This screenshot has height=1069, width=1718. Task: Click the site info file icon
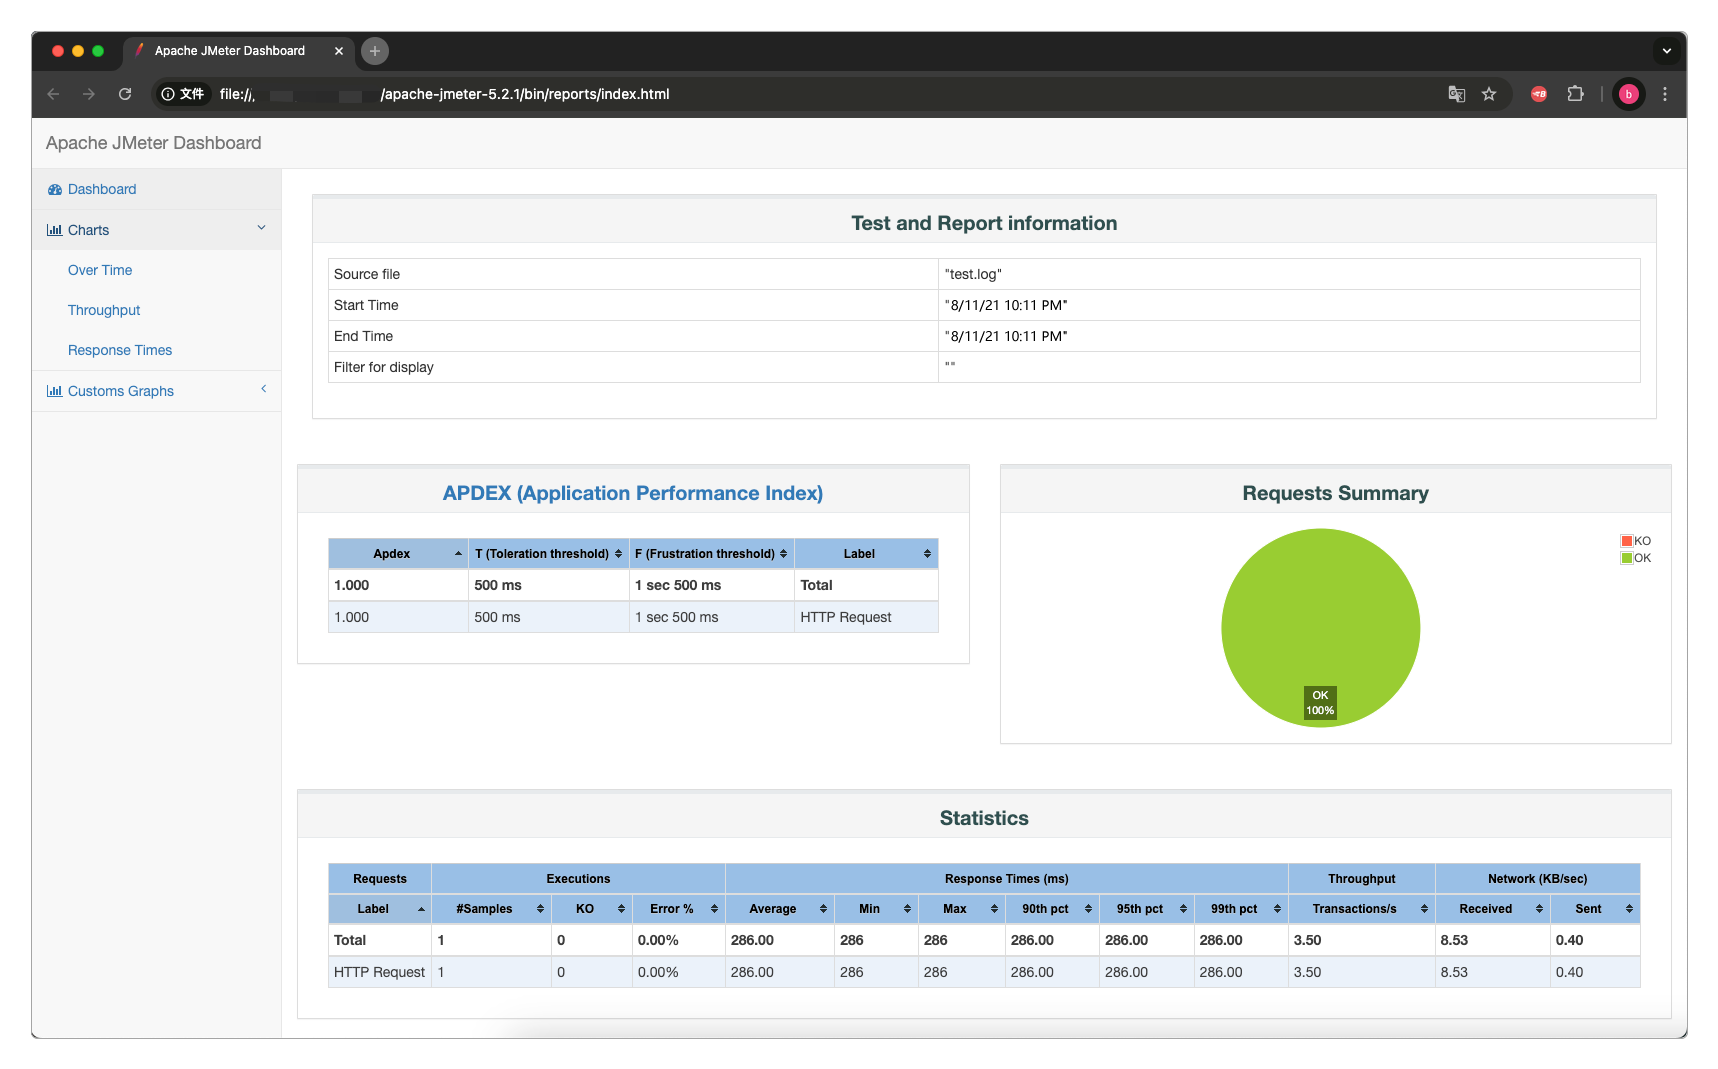[183, 94]
